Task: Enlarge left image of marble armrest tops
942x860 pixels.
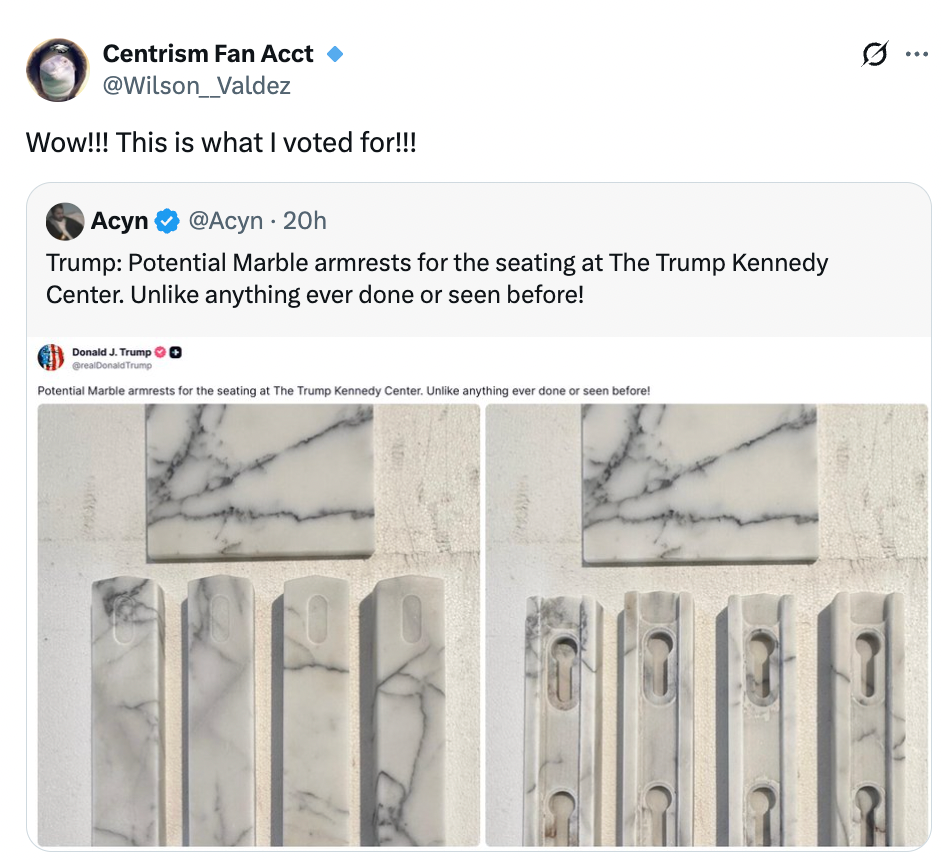Action: (258, 625)
